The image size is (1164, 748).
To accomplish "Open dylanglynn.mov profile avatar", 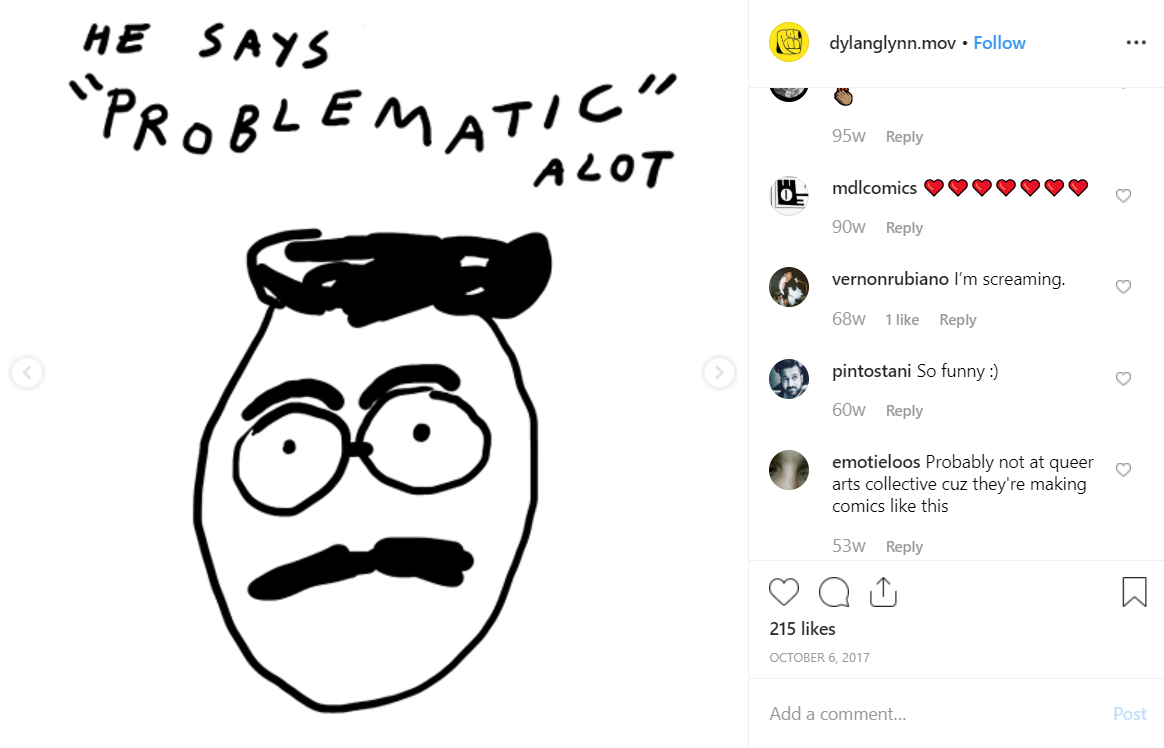I will pos(788,42).
